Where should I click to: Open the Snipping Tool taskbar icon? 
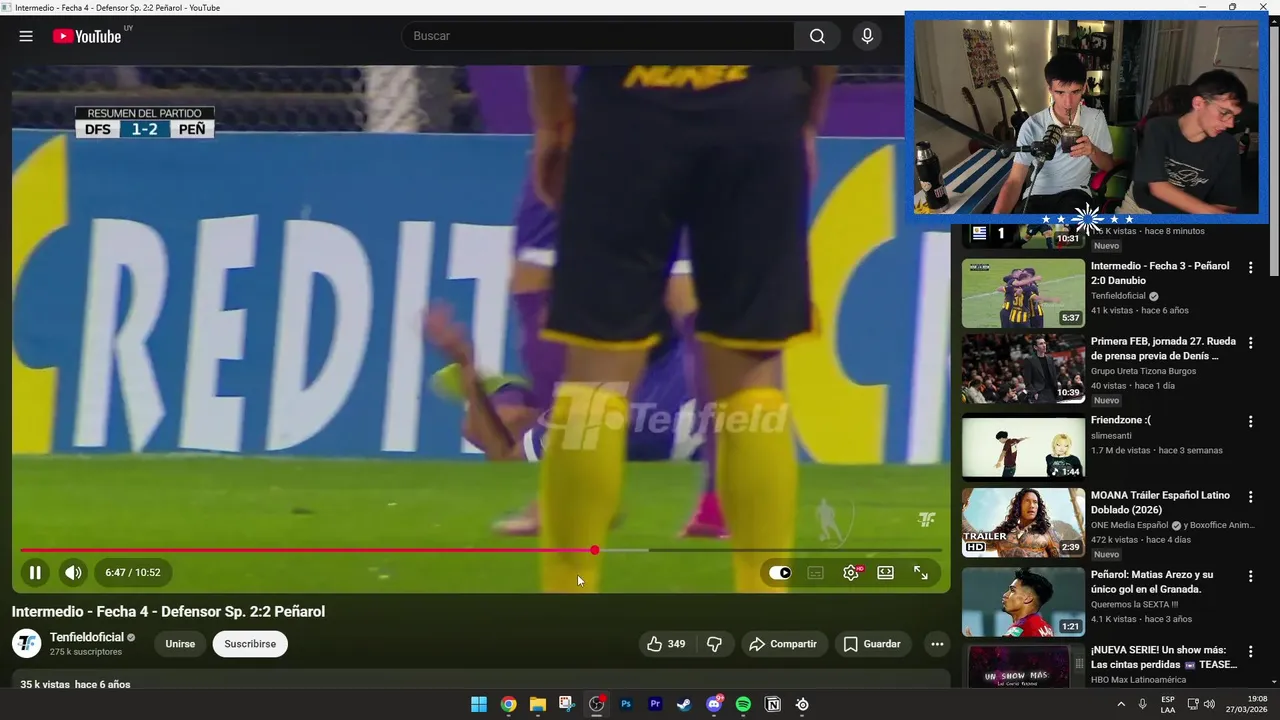pyautogui.click(x=567, y=704)
